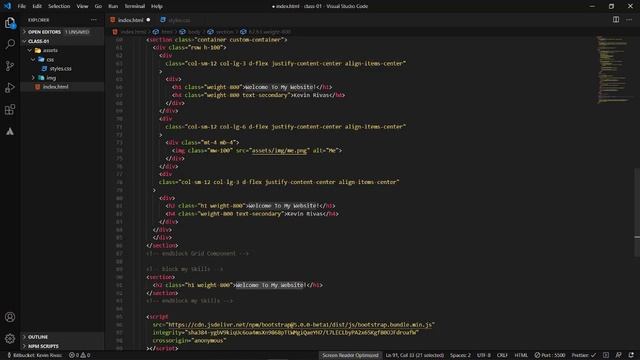Toggle Screen Reader Optimized status item
640x360 pixels.
[350, 355]
